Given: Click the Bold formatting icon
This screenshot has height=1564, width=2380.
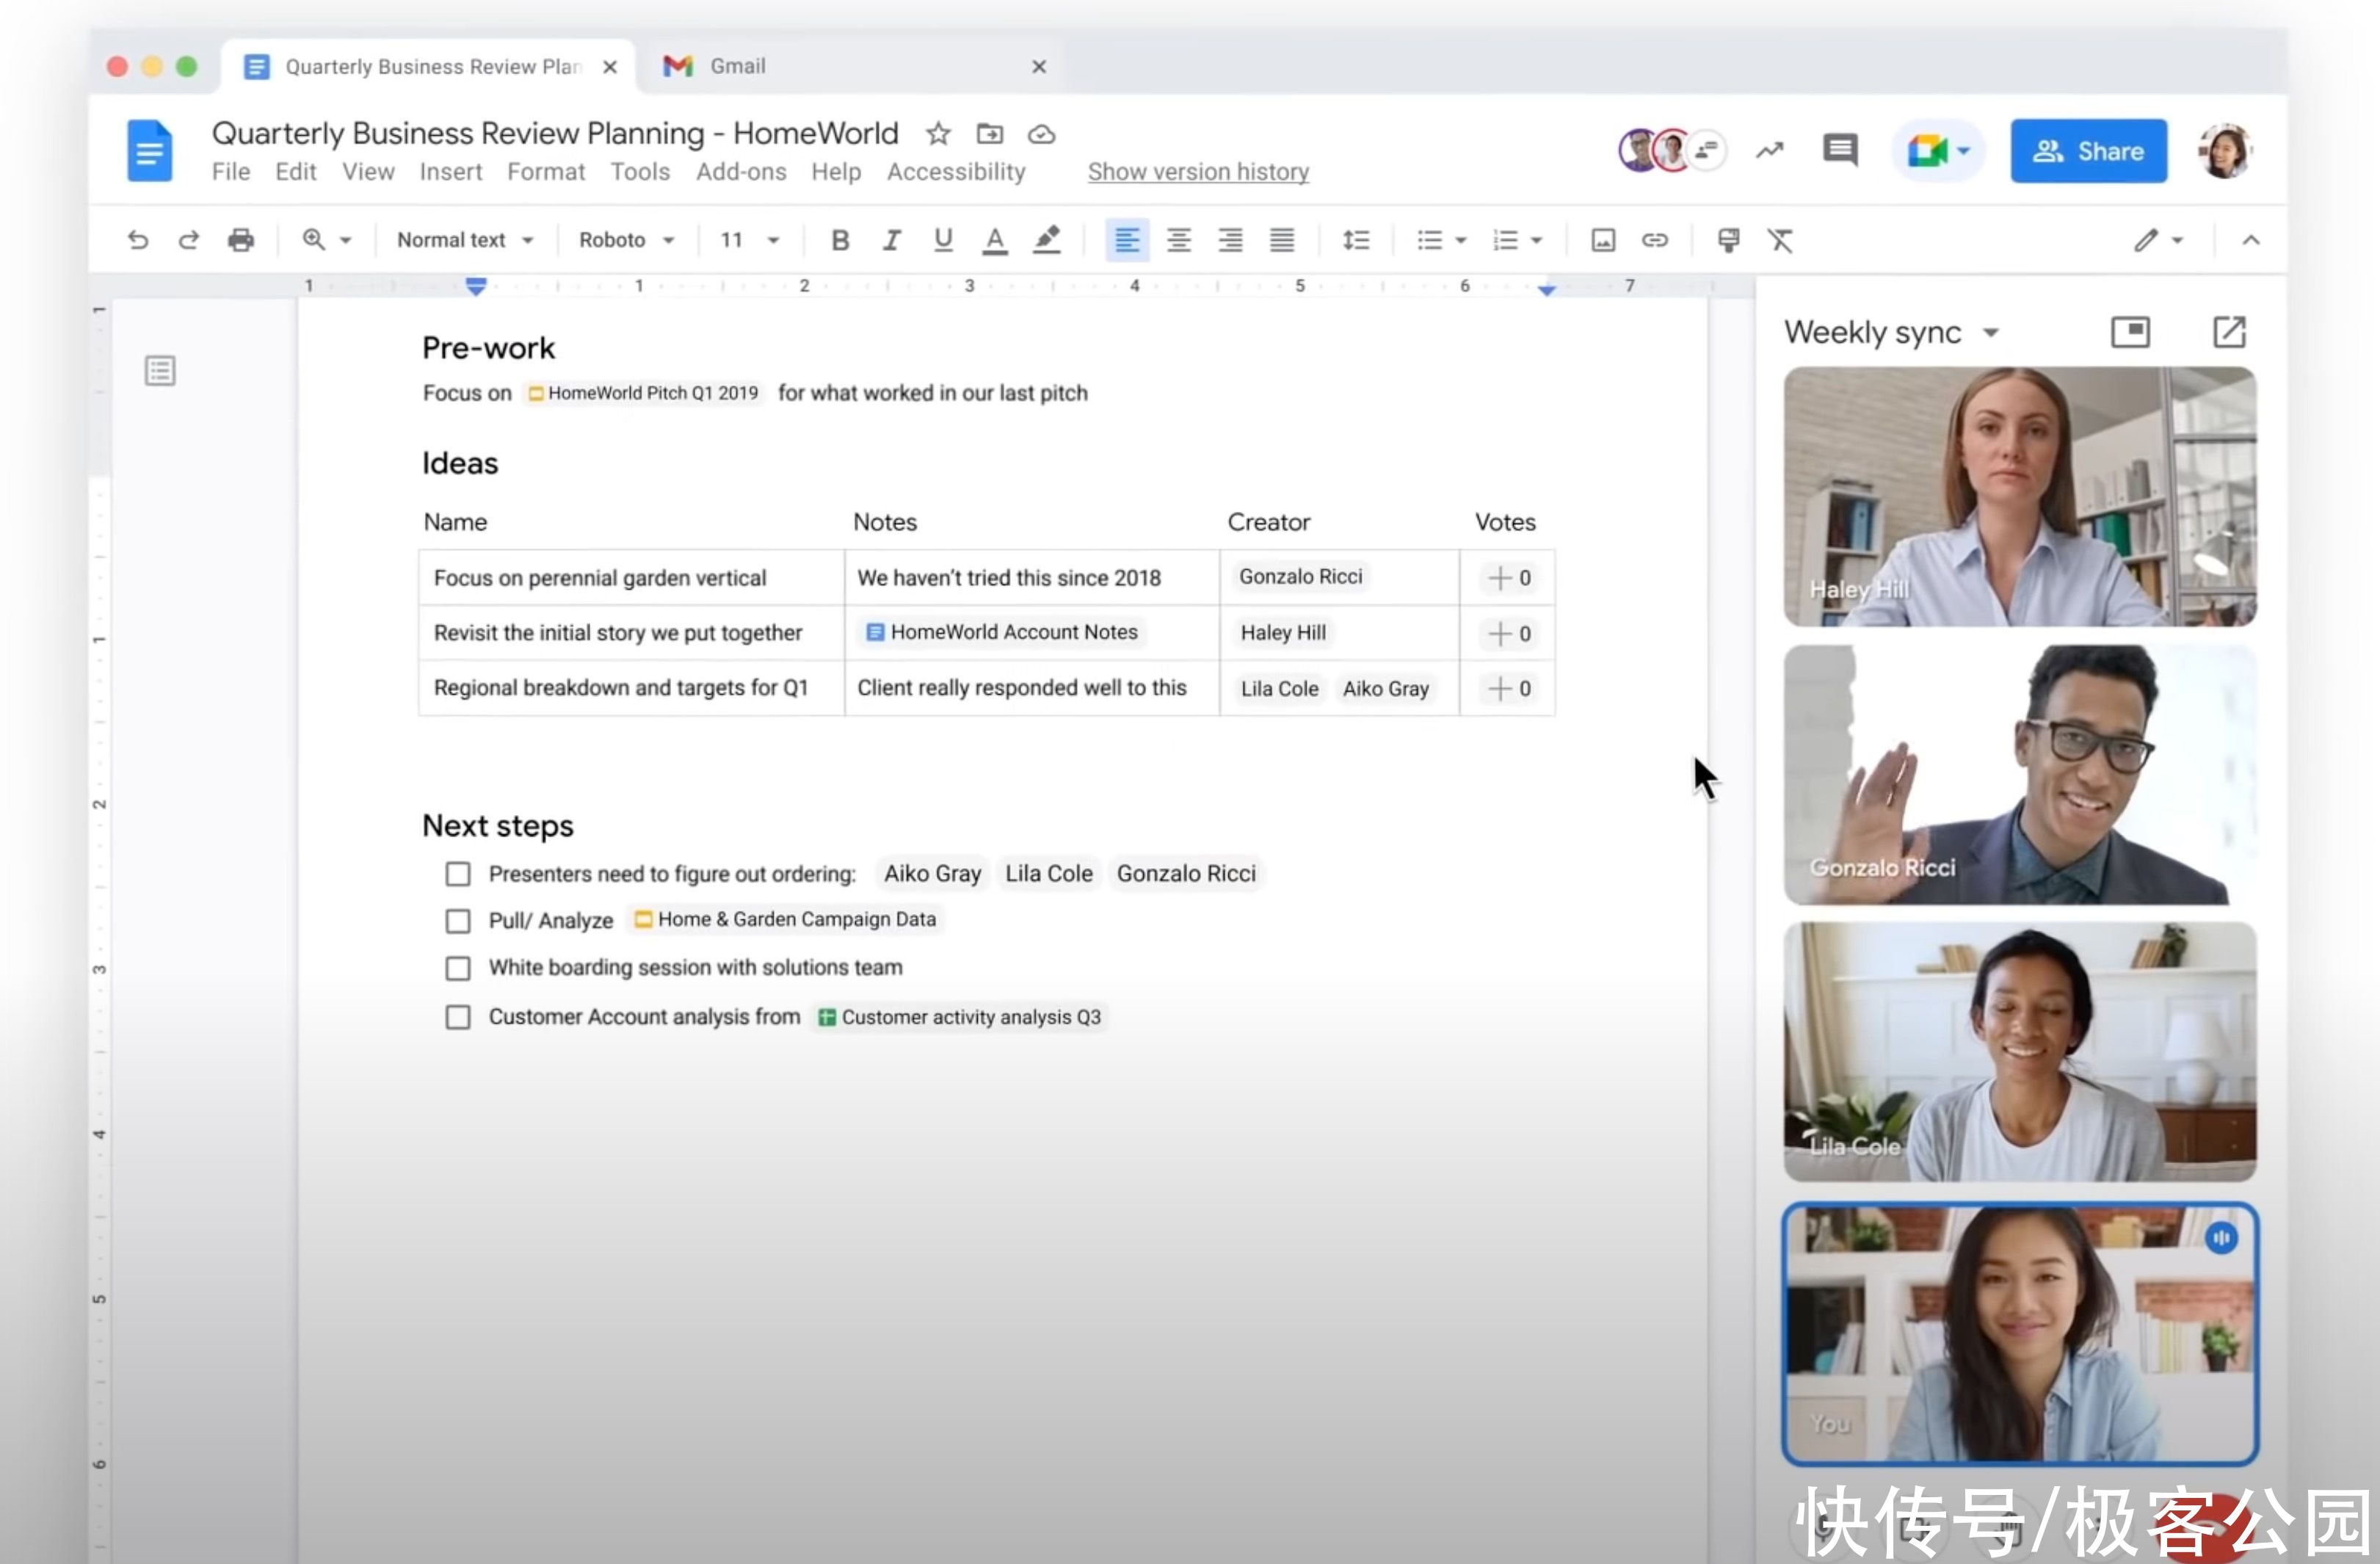Looking at the screenshot, I should click(838, 239).
